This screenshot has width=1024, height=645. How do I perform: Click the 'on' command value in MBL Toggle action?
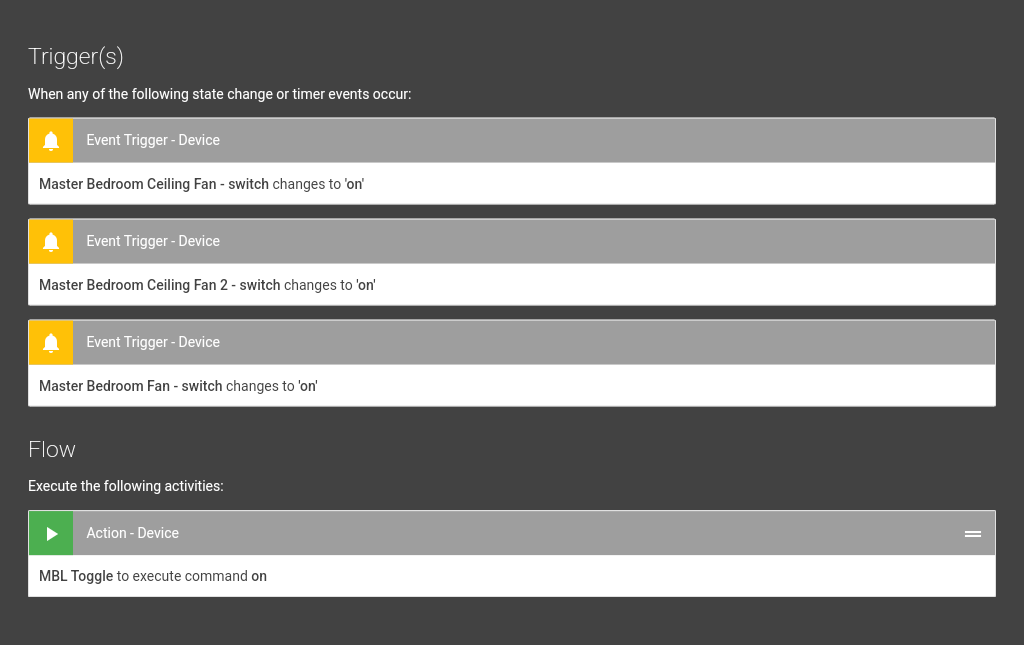point(259,576)
